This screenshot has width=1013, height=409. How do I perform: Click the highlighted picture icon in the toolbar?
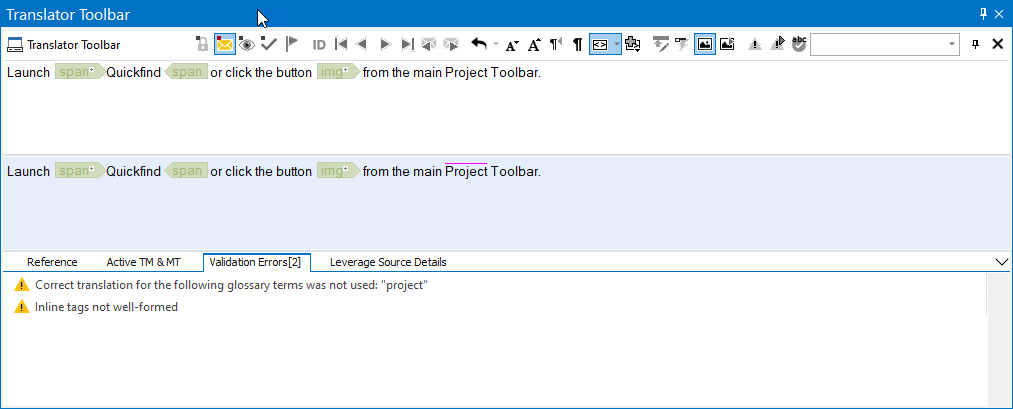click(x=705, y=44)
